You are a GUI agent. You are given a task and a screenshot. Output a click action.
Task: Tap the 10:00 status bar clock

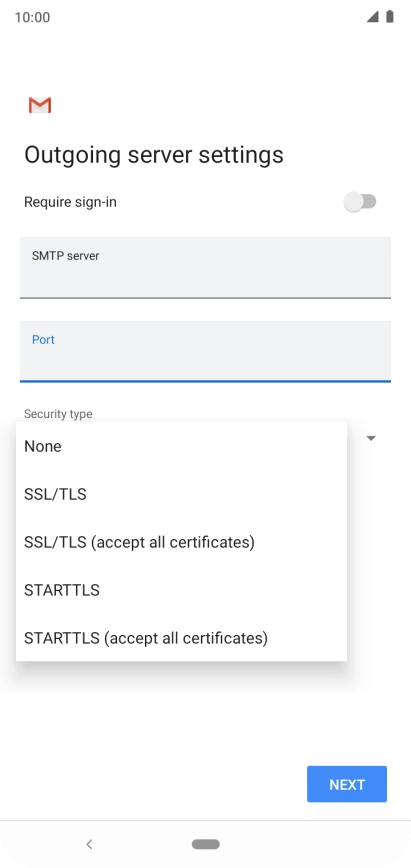(x=32, y=17)
